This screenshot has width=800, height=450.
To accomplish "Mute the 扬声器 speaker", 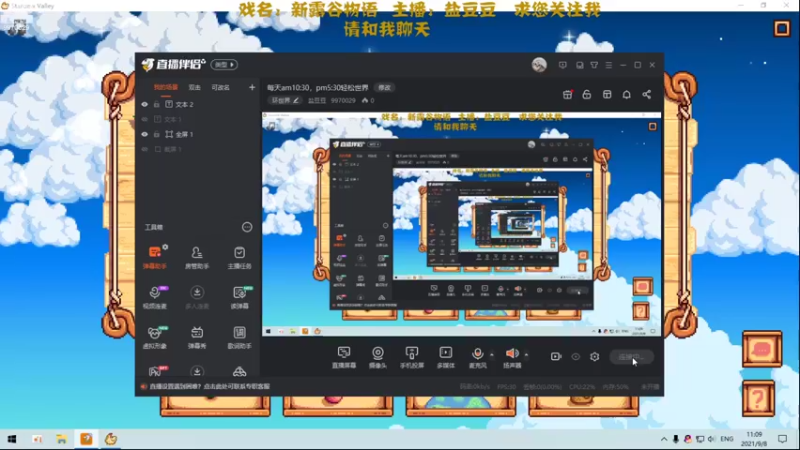I will 512,357.
